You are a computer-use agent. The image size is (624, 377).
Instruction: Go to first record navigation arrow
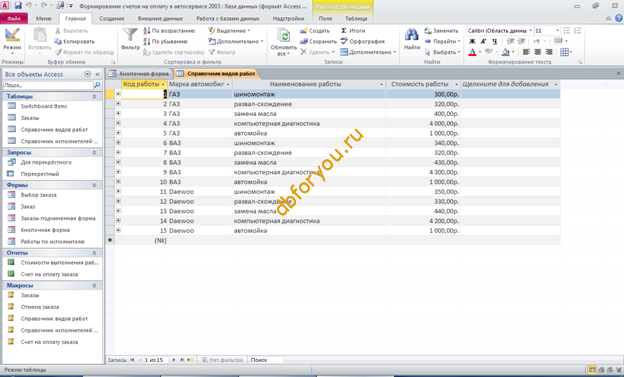click(x=132, y=360)
